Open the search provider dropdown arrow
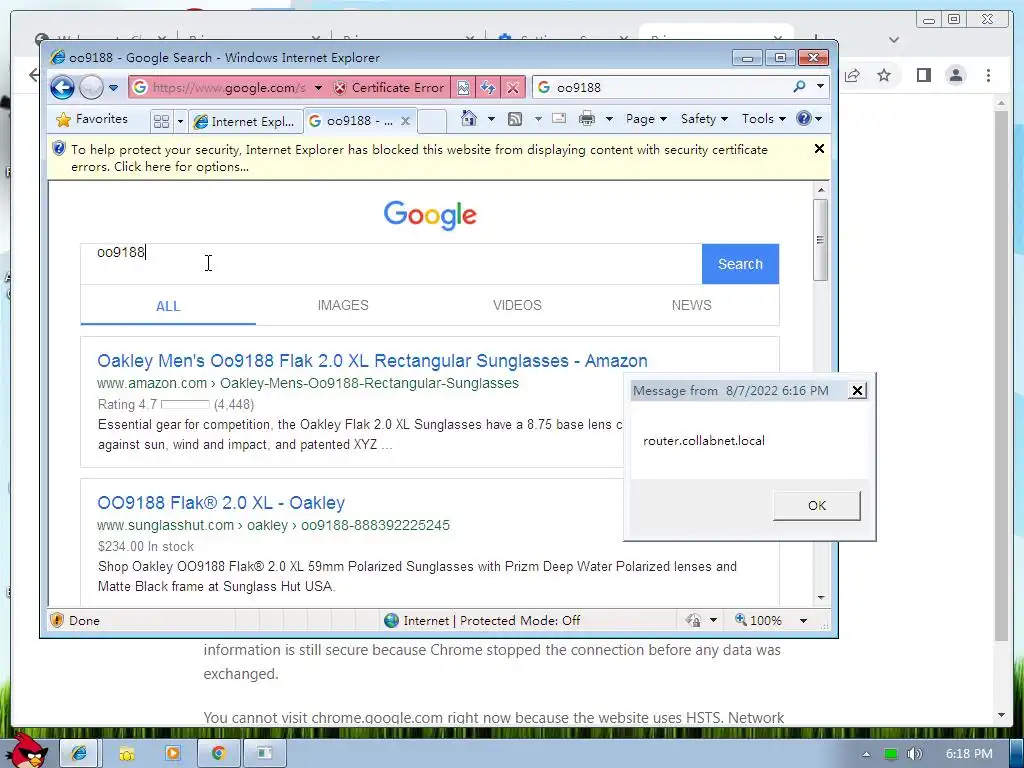Viewport: 1024px width, 768px height. pyautogui.click(x=820, y=87)
